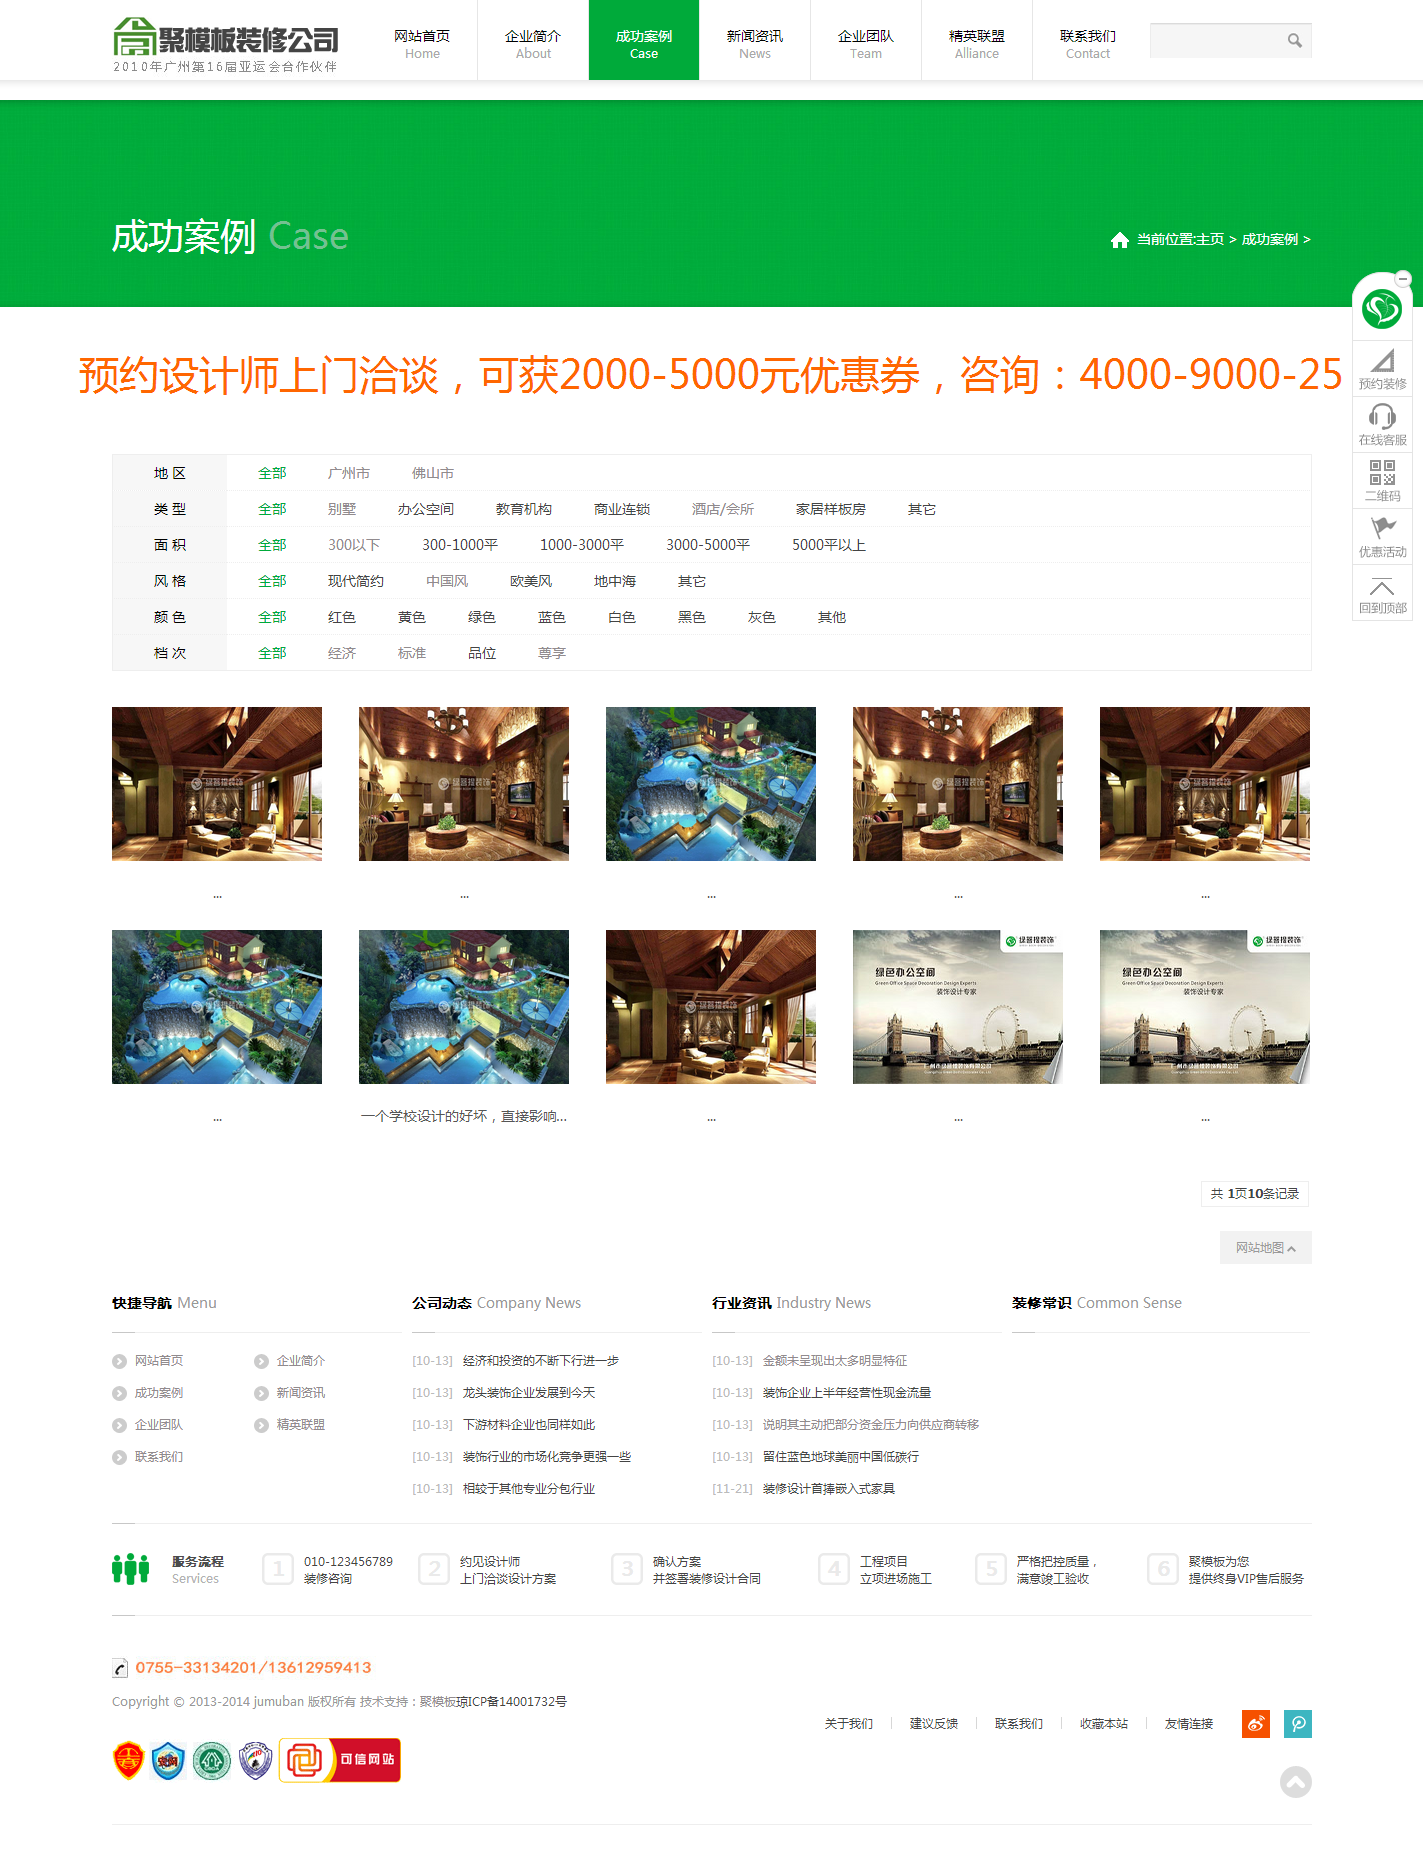
Task: Open 在线客服 headset icon
Action: [x=1382, y=424]
